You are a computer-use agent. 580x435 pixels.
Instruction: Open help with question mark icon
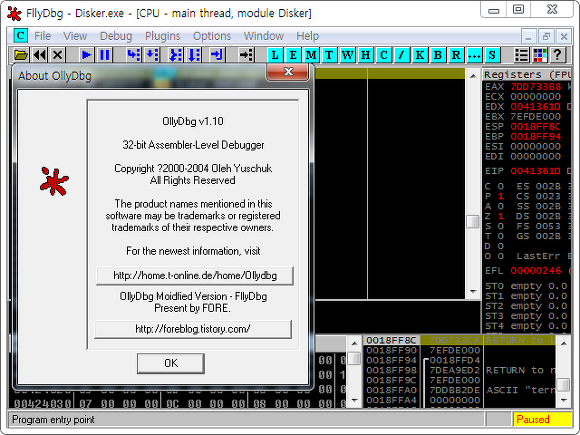pyautogui.click(x=558, y=55)
